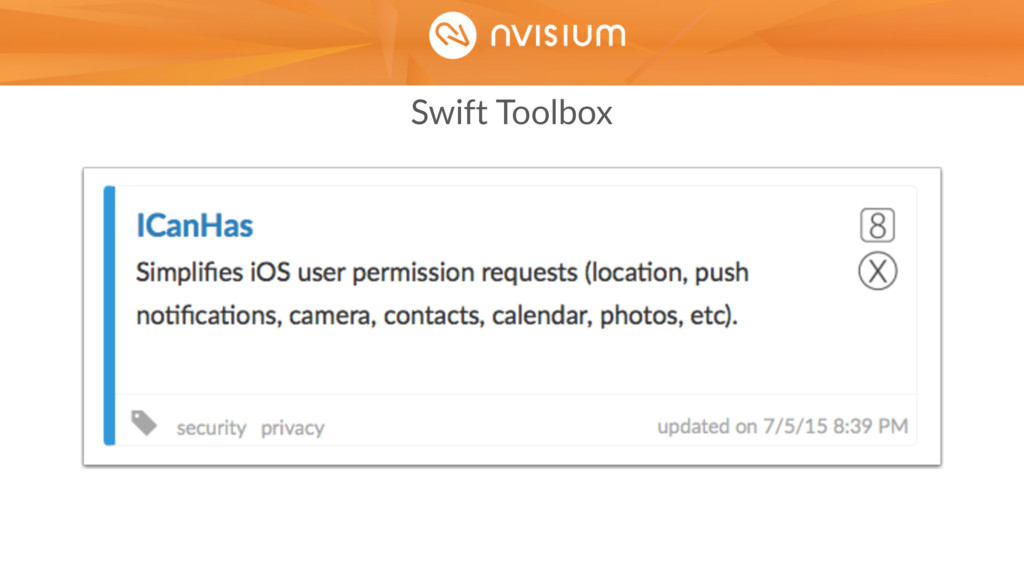
Task: Click the "notifications, camera, contacts" description line
Action: [436, 315]
